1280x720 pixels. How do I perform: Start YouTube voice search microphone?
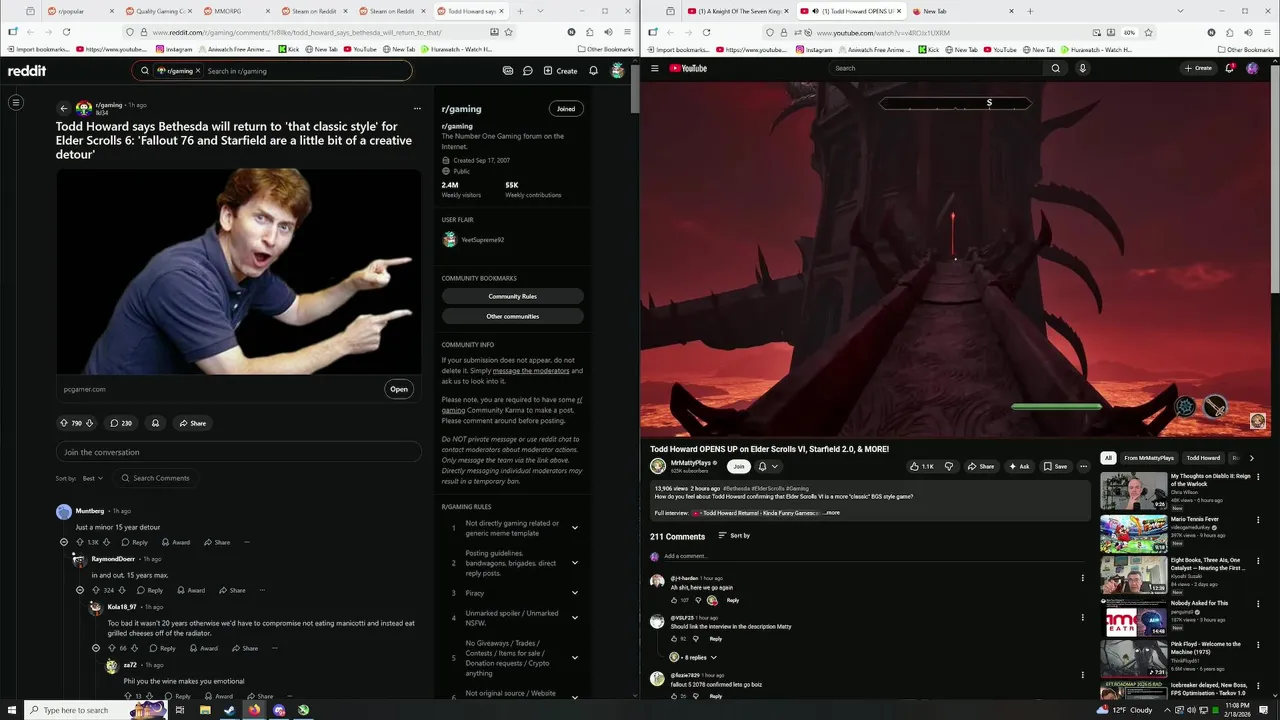1082,68
